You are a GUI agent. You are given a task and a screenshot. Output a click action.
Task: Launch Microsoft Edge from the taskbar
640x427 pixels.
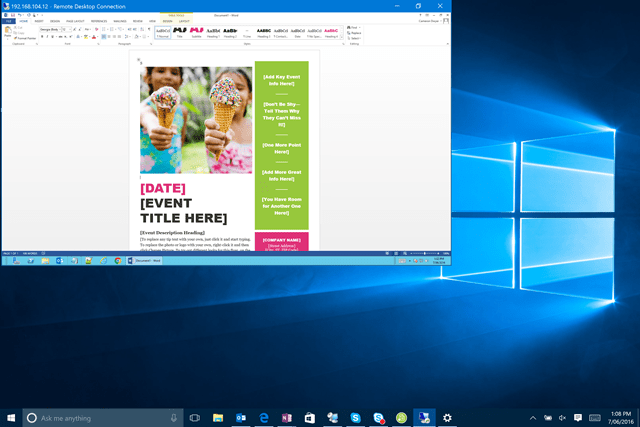coord(264,417)
